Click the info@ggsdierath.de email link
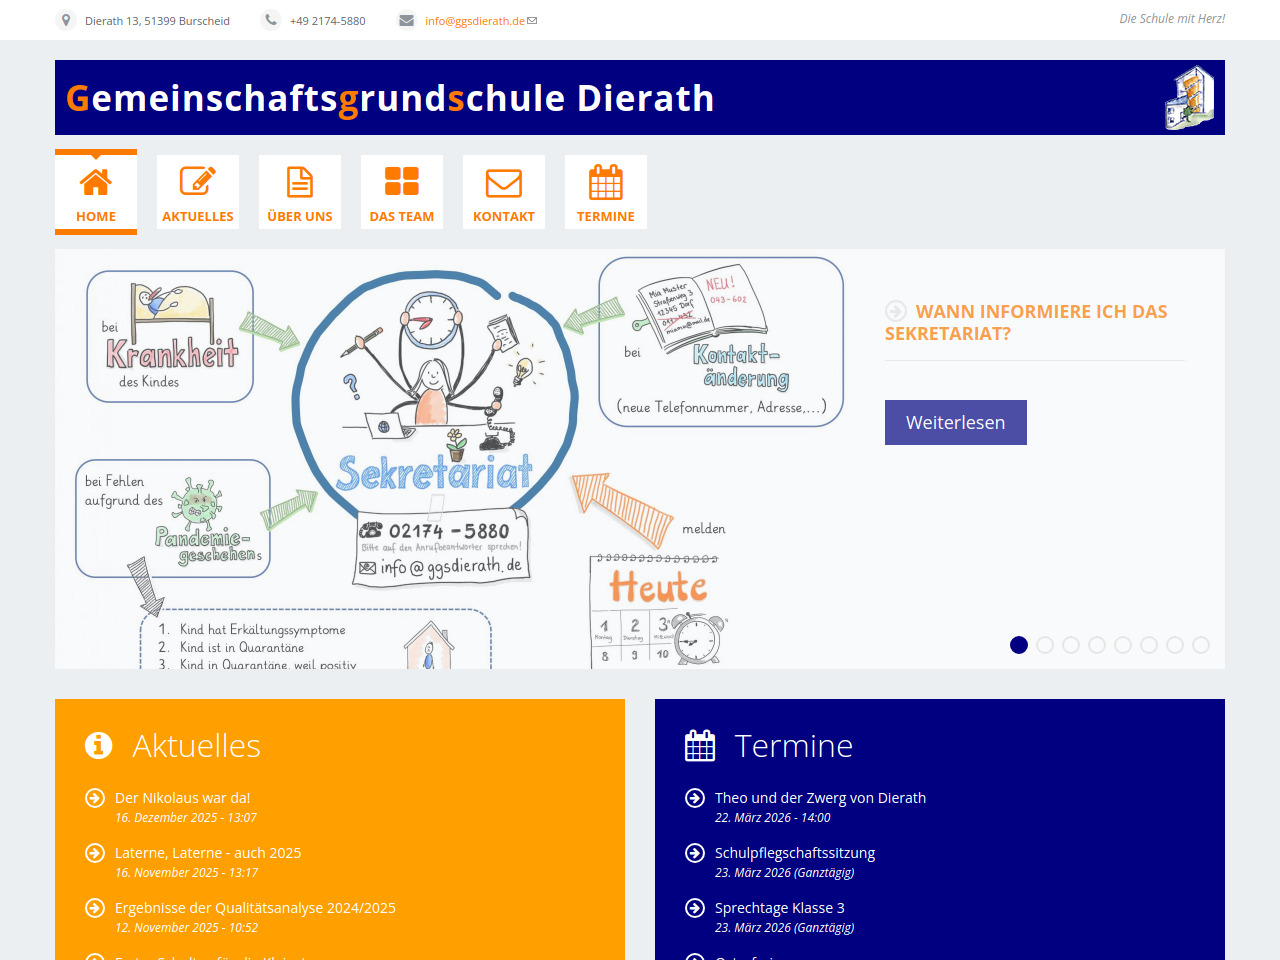This screenshot has height=960, width=1280. click(x=475, y=21)
